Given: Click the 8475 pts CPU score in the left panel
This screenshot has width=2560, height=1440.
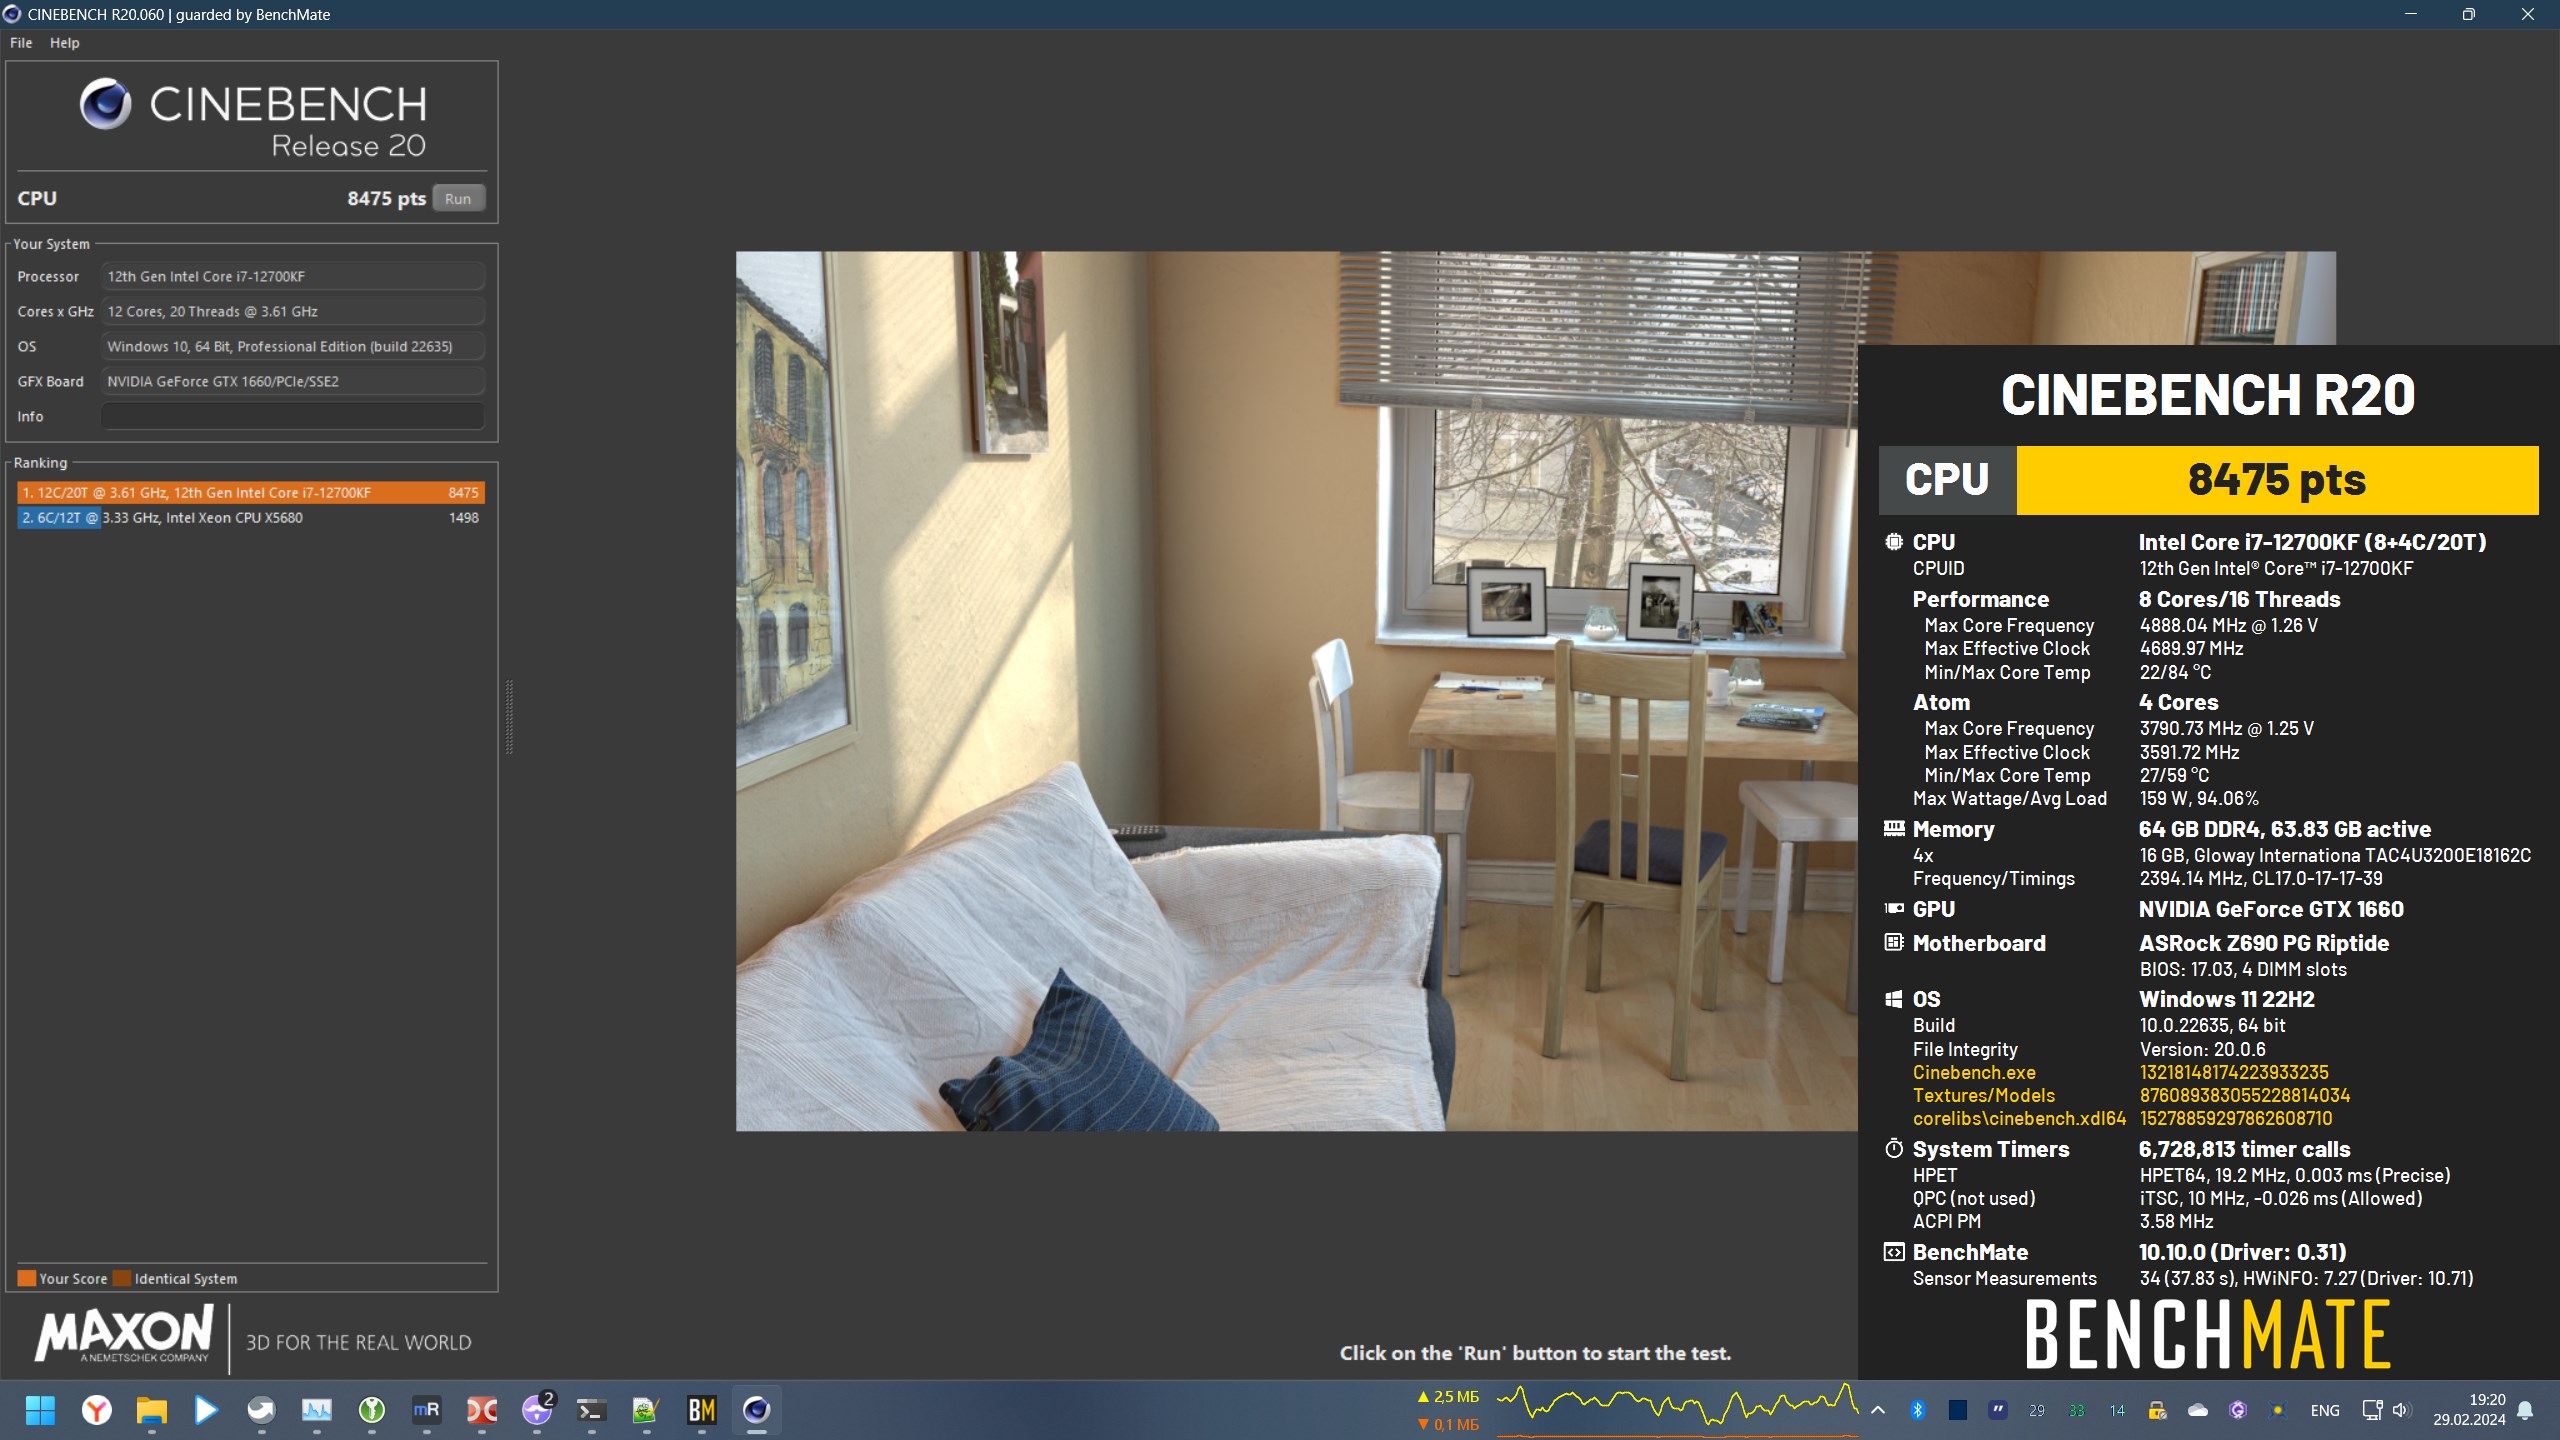Looking at the screenshot, I should (387, 198).
